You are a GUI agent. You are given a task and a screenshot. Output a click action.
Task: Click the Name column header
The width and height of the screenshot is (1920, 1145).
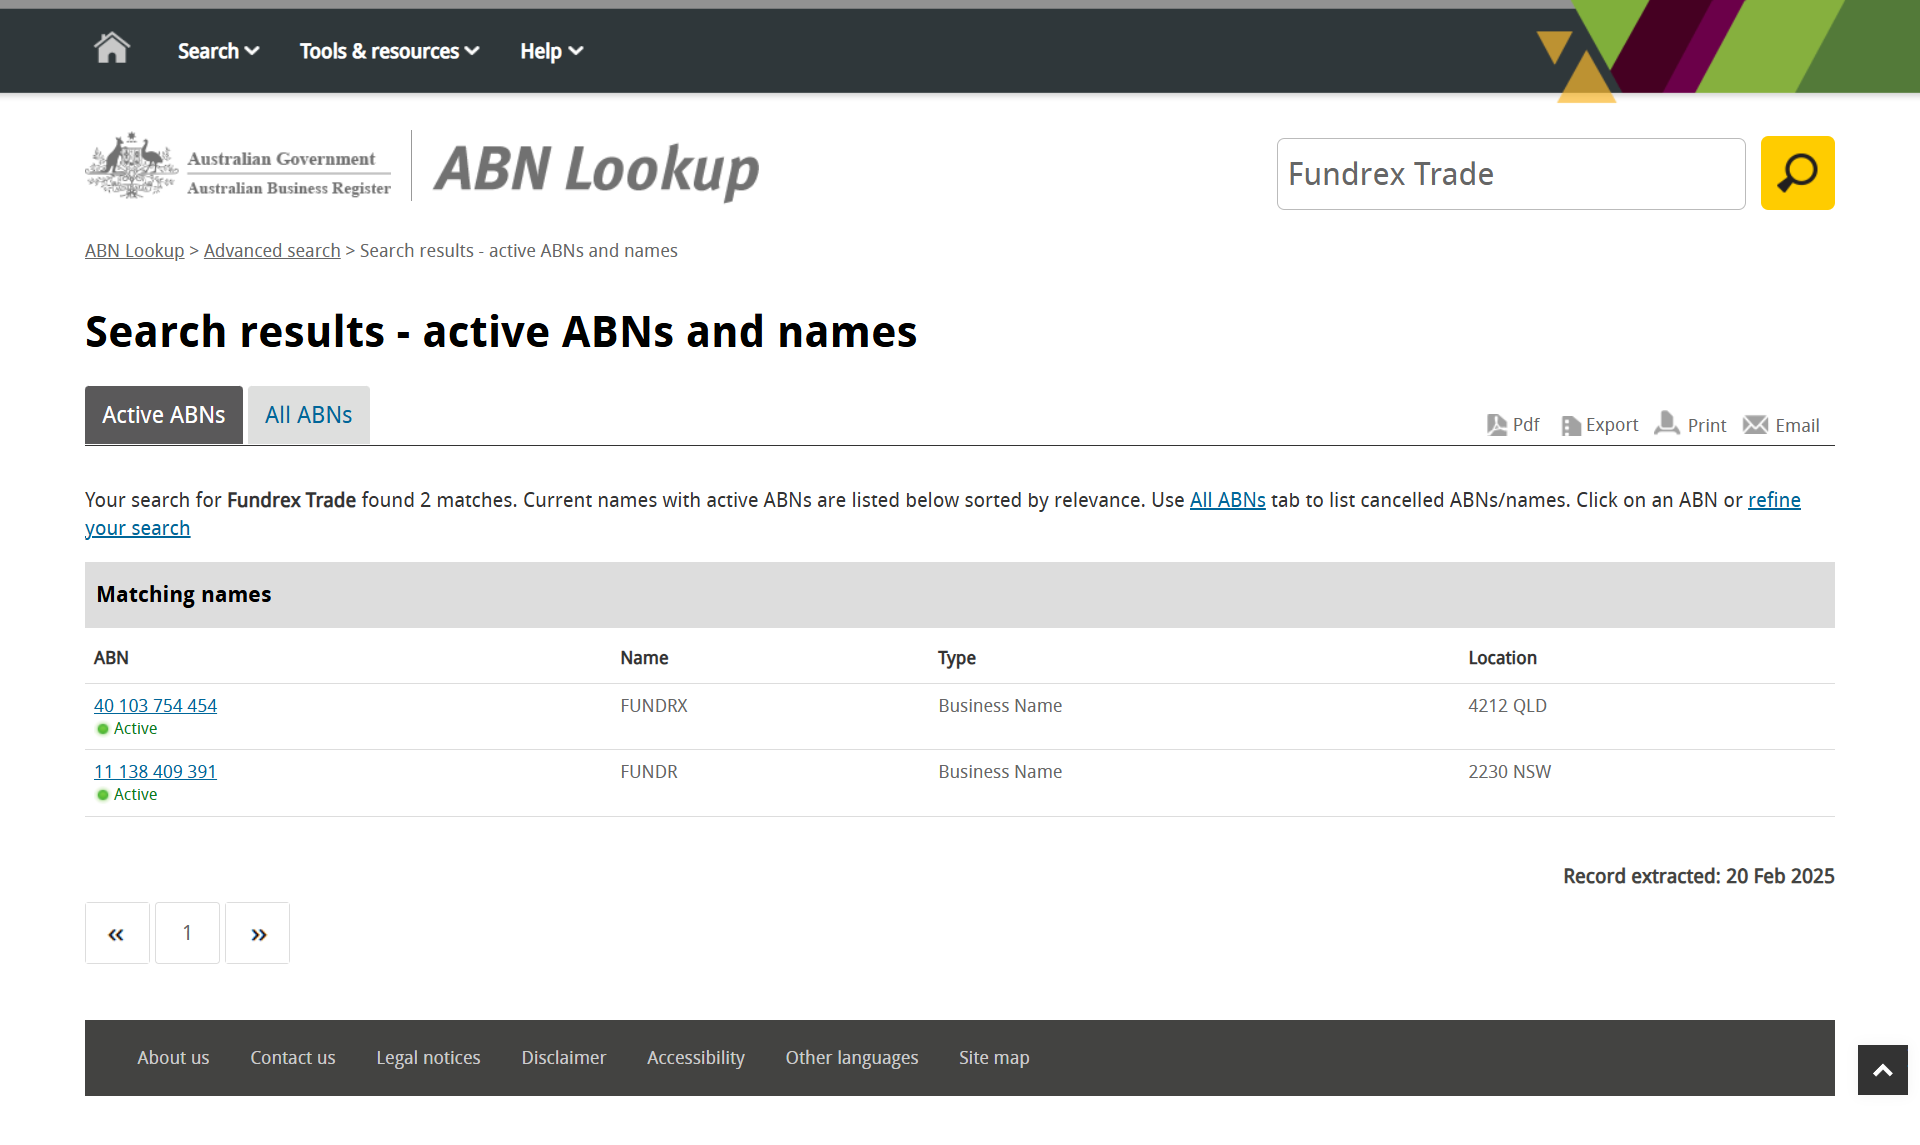[644, 658]
